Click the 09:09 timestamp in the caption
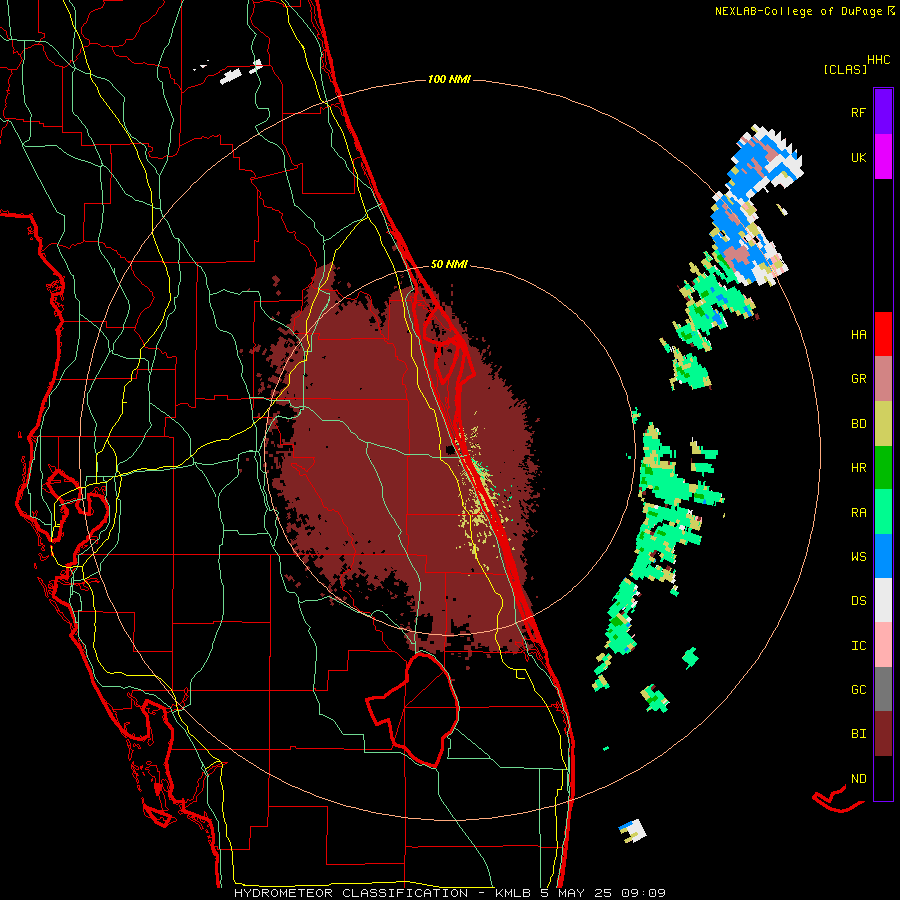900x900 pixels. tap(643, 893)
